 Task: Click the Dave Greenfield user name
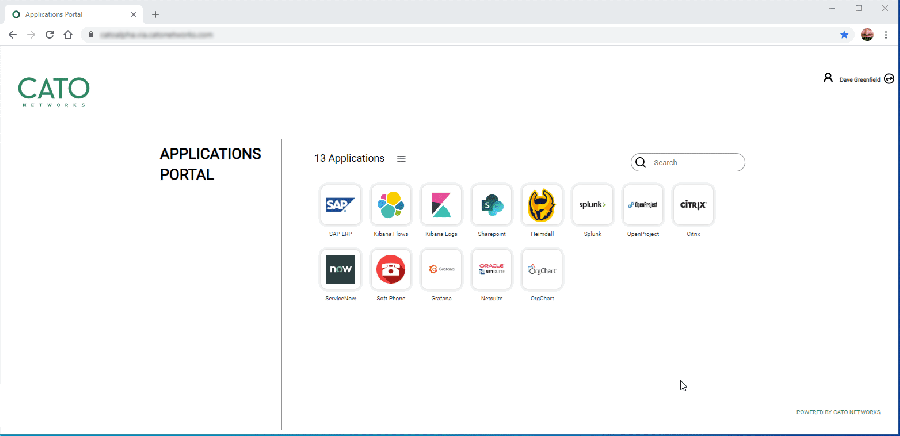coord(860,80)
